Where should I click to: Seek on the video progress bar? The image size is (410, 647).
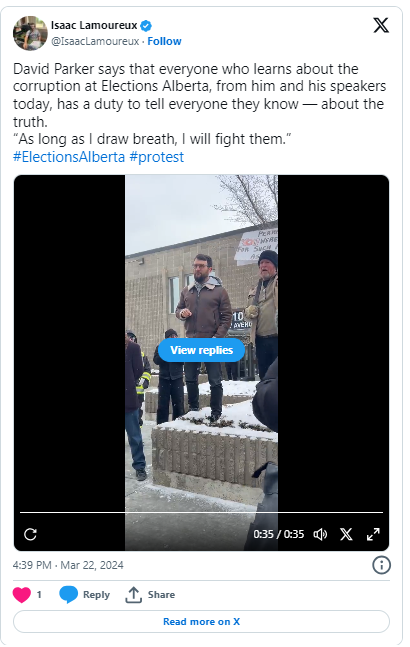point(201,512)
